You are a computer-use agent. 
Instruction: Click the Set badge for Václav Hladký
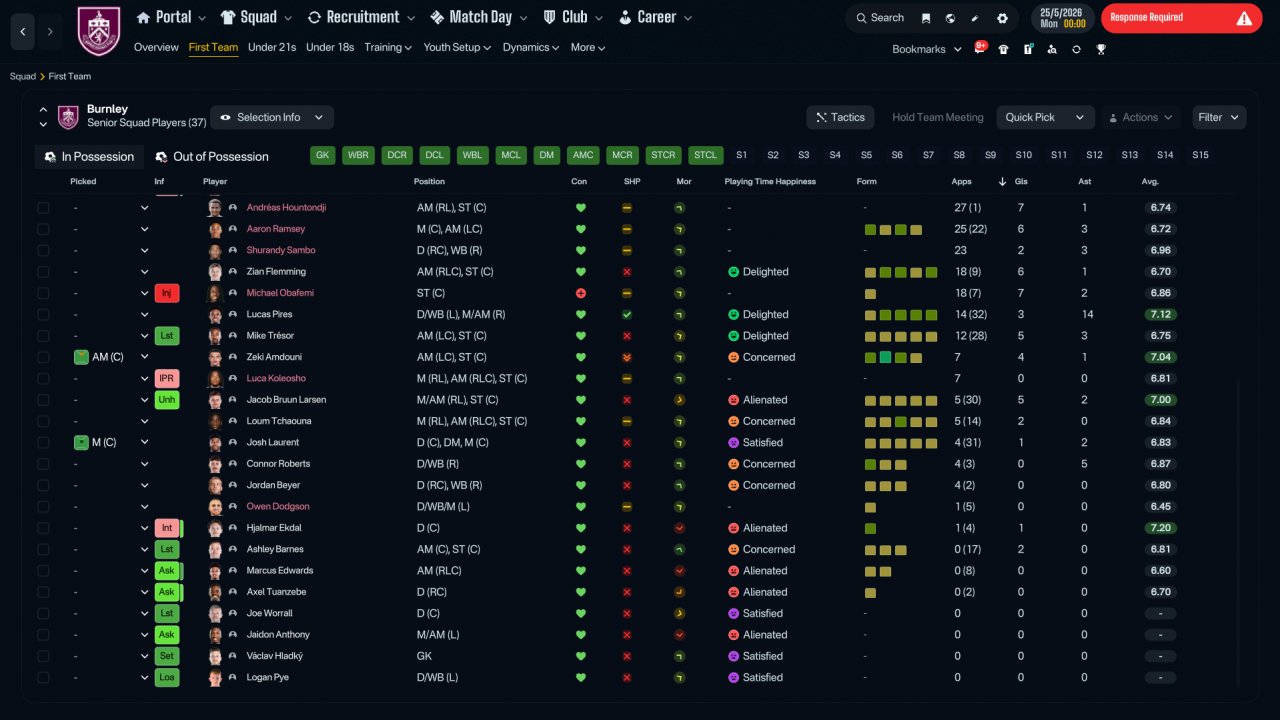coord(167,656)
